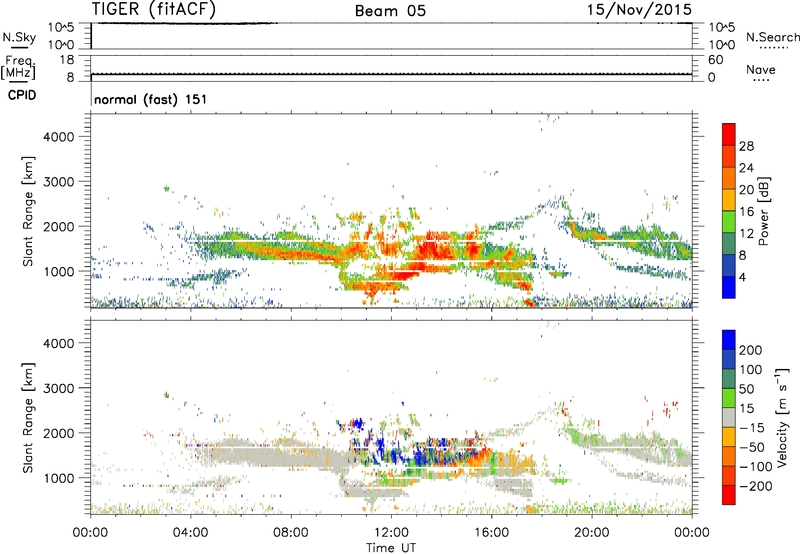Click the 24 label on power colorbar
This screenshot has height=554, width=800.
point(746,168)
